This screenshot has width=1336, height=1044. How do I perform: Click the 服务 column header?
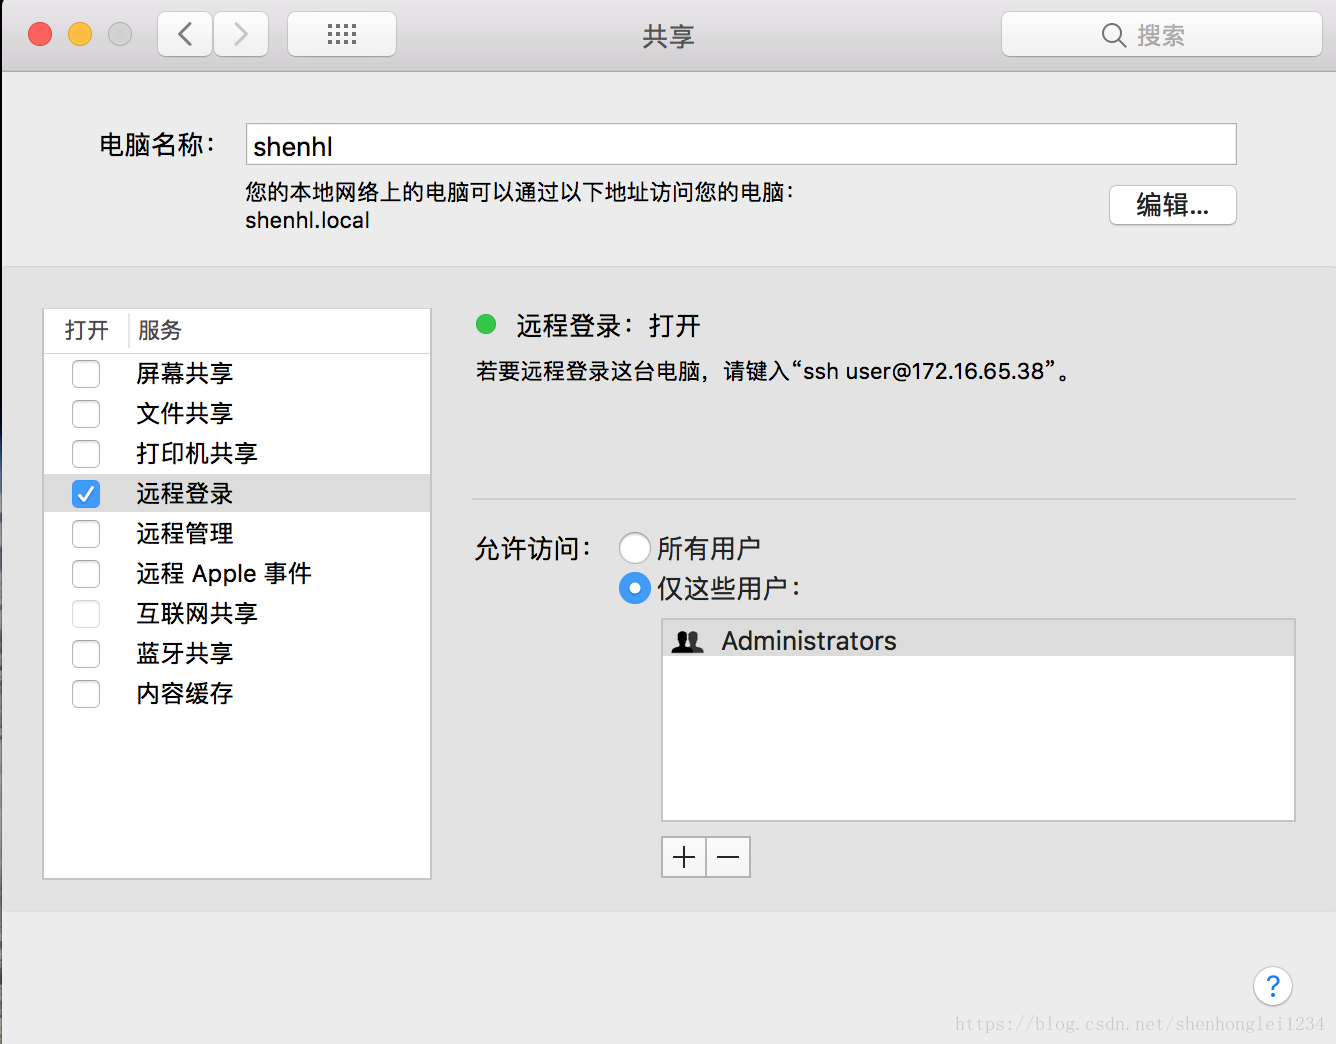[160, 330]
